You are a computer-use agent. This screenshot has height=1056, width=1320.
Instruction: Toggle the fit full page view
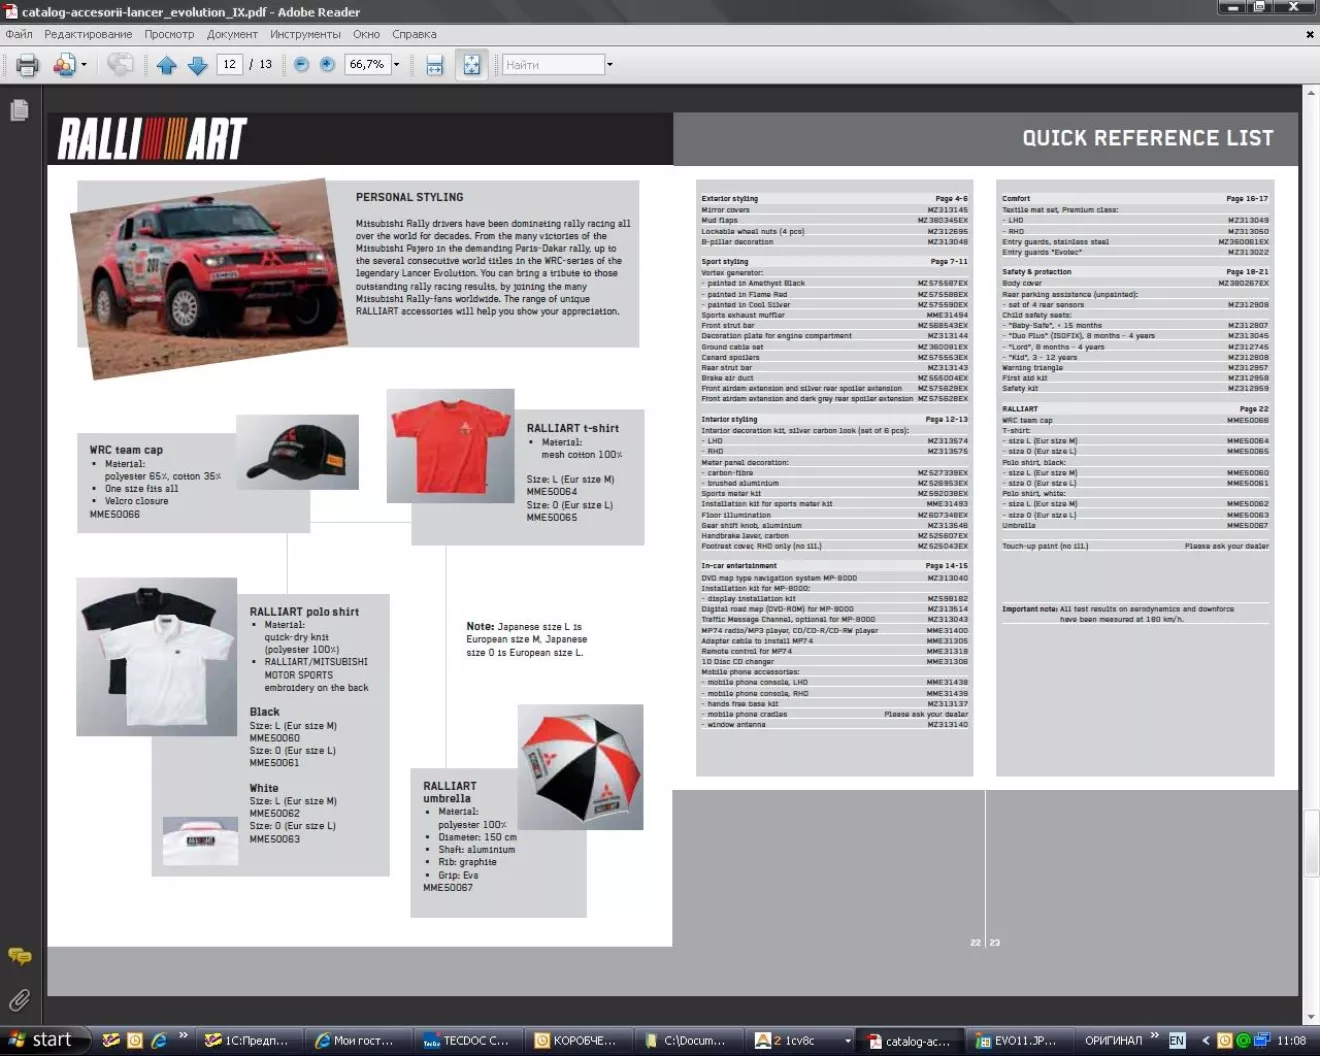[471, 65]
